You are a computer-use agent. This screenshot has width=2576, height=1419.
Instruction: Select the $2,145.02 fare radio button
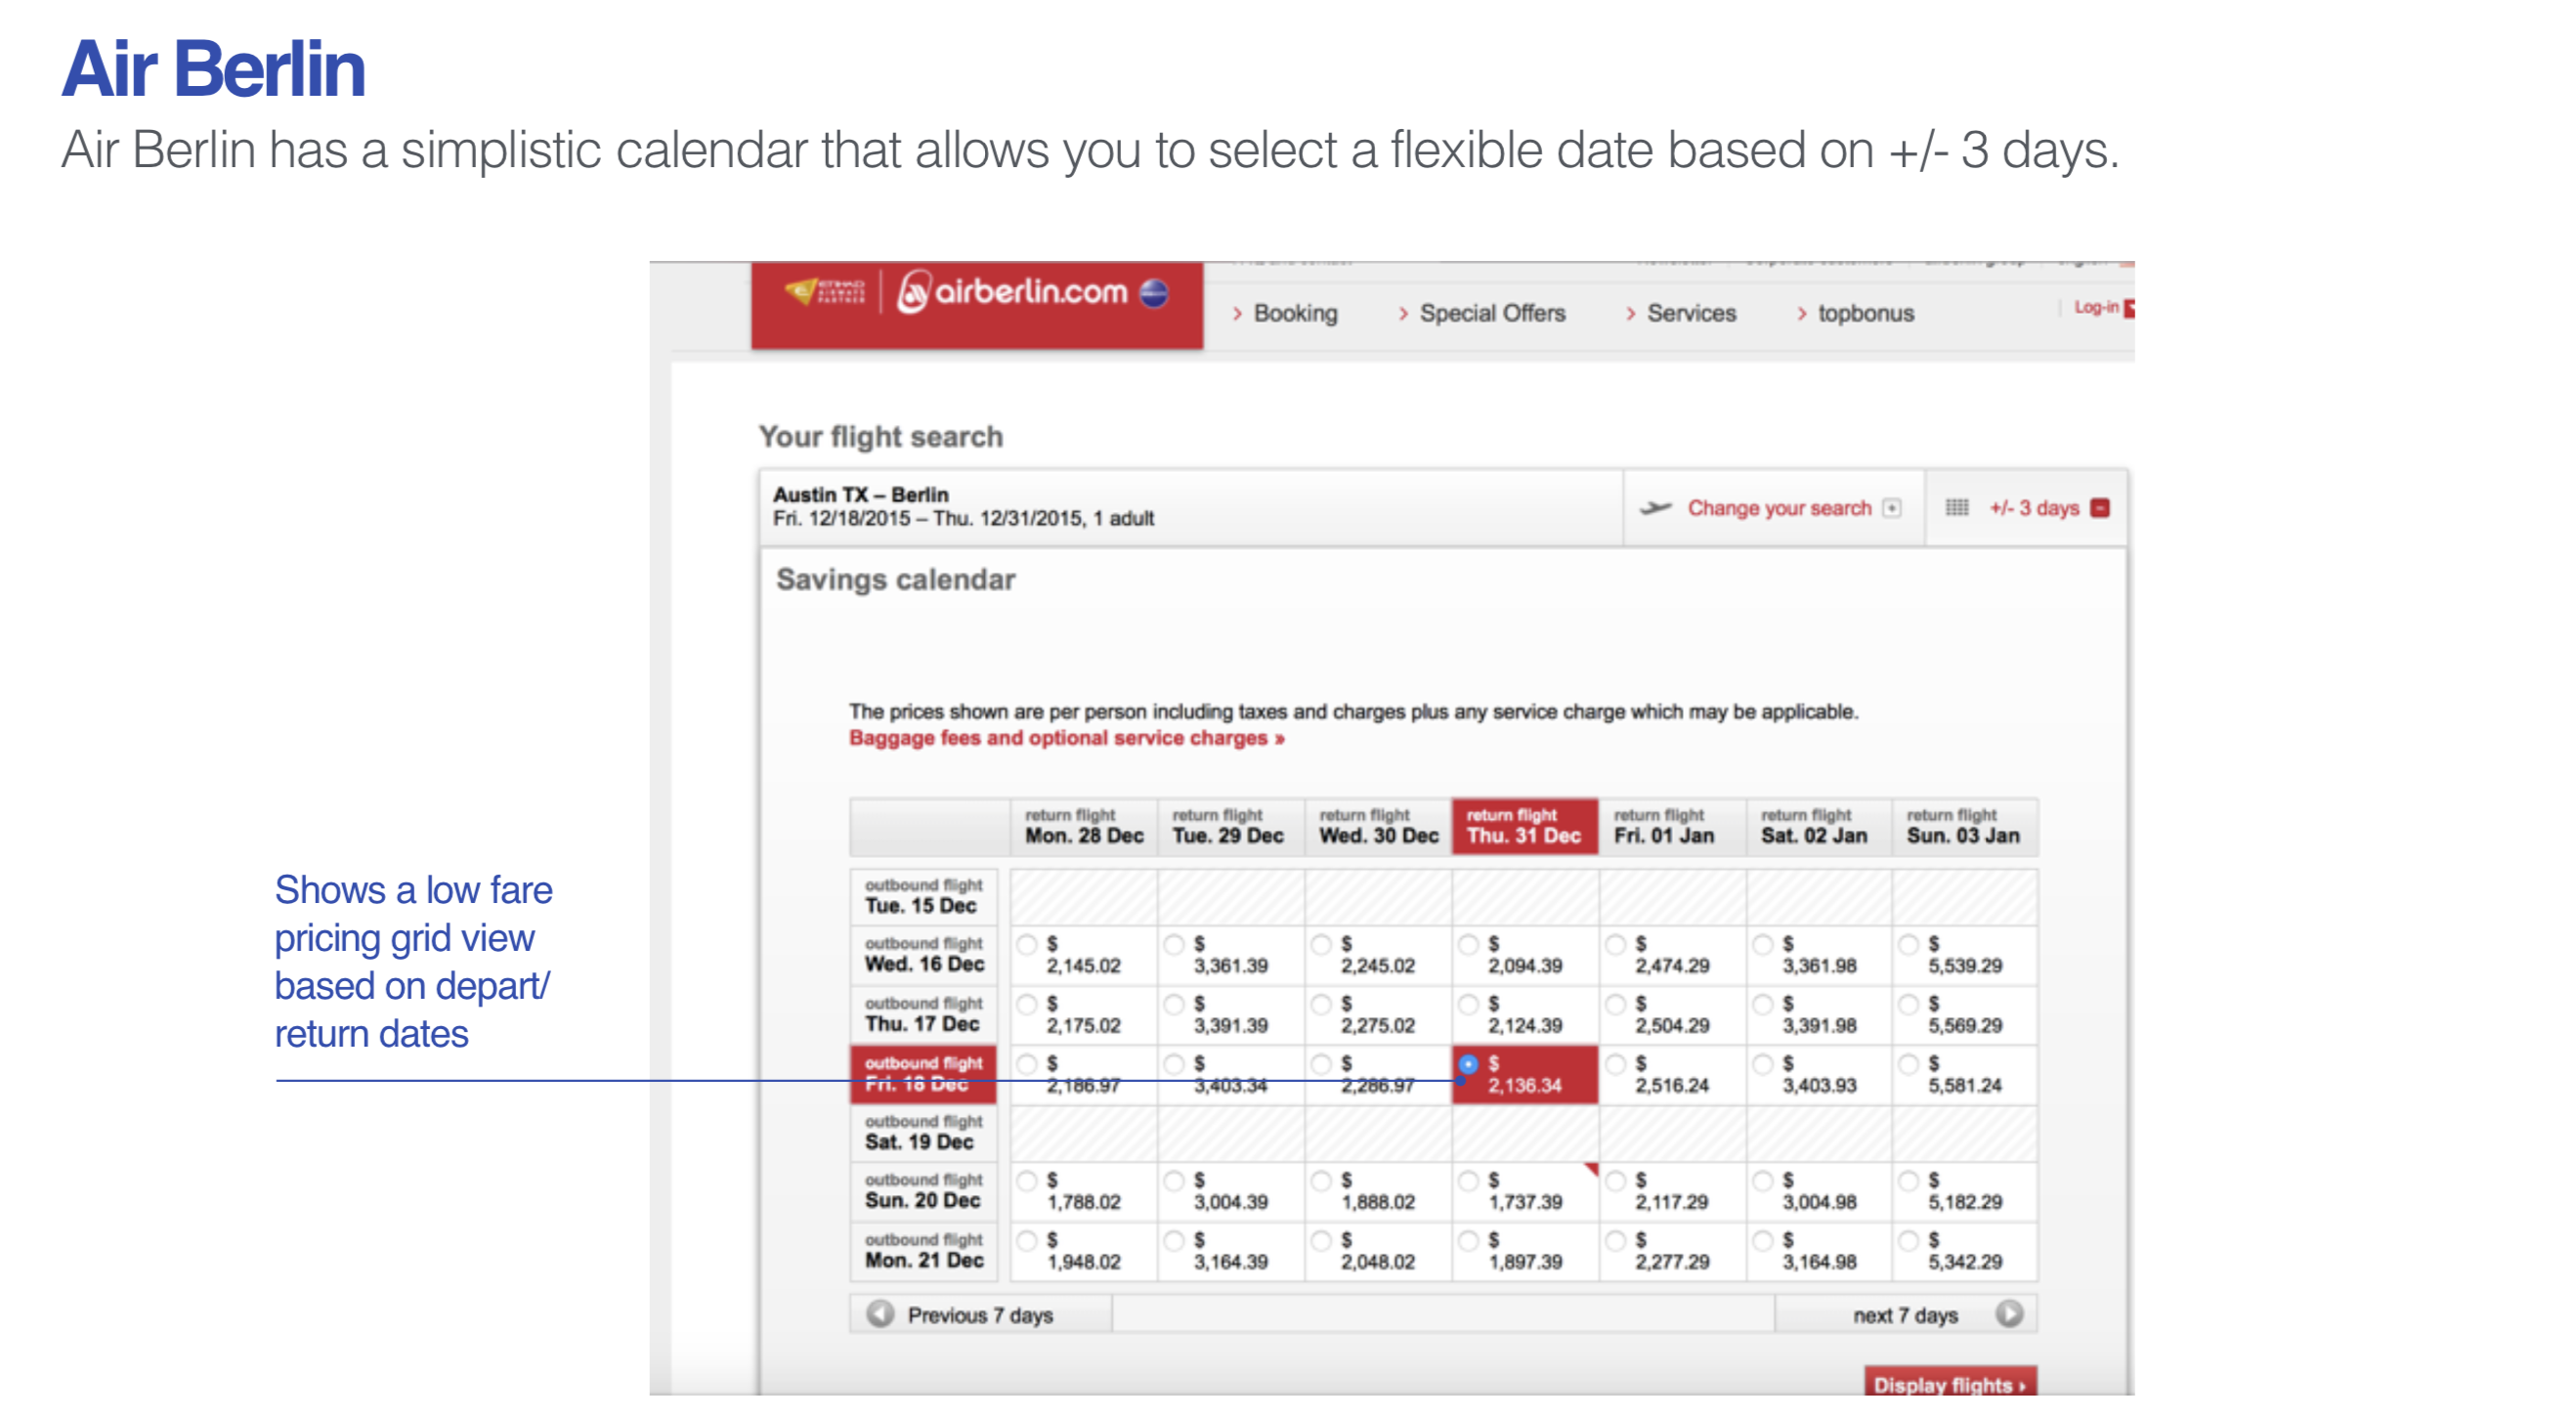coord(1027,944)
